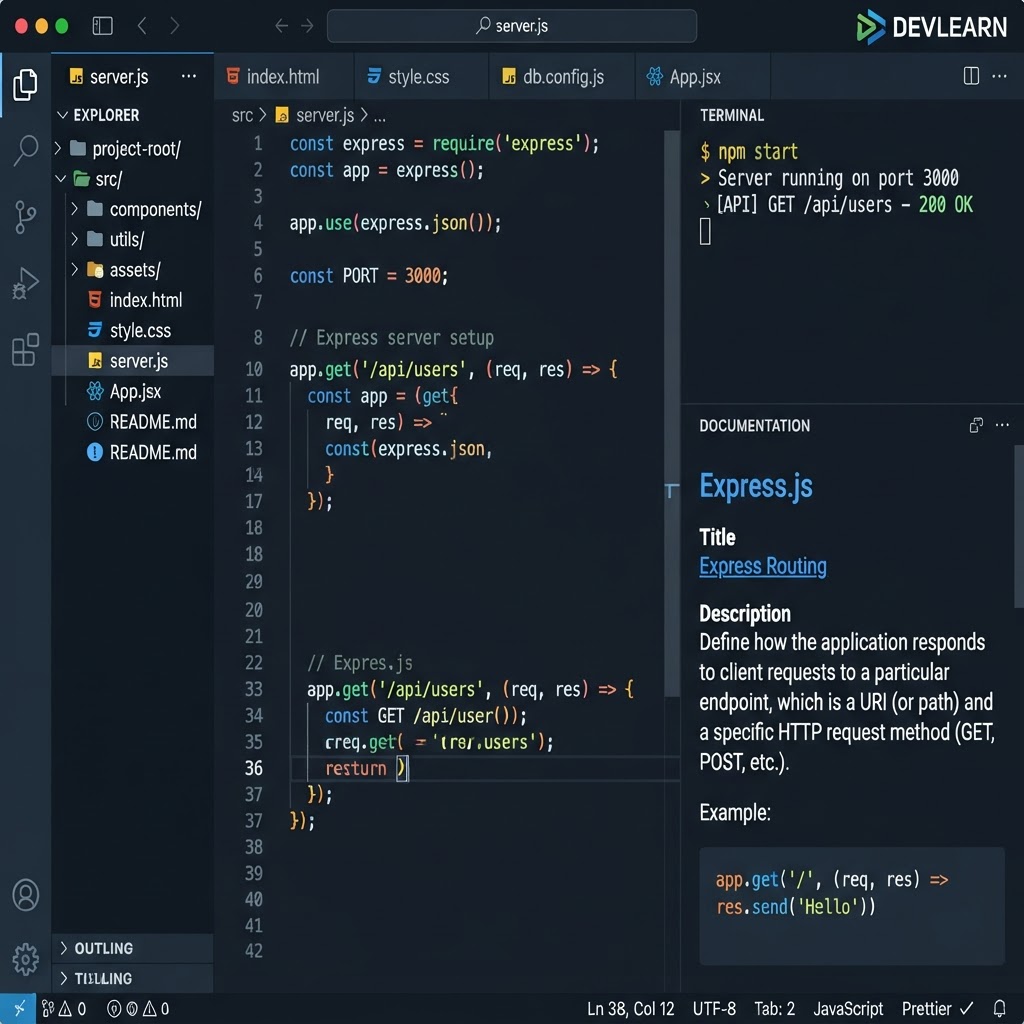Click the TERMINAL panel header
The height and width of the screenshot is (1024, 1024).
coord(731,116)
